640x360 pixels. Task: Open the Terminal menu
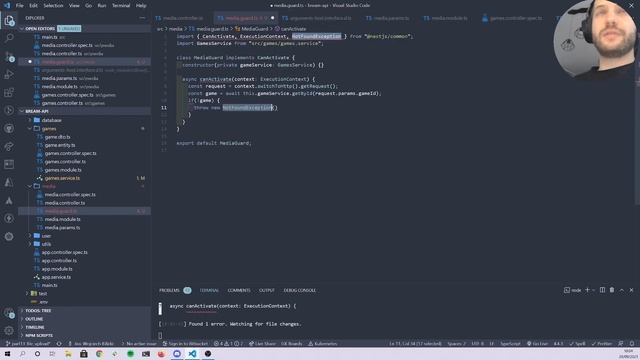(x=121, y=6)
